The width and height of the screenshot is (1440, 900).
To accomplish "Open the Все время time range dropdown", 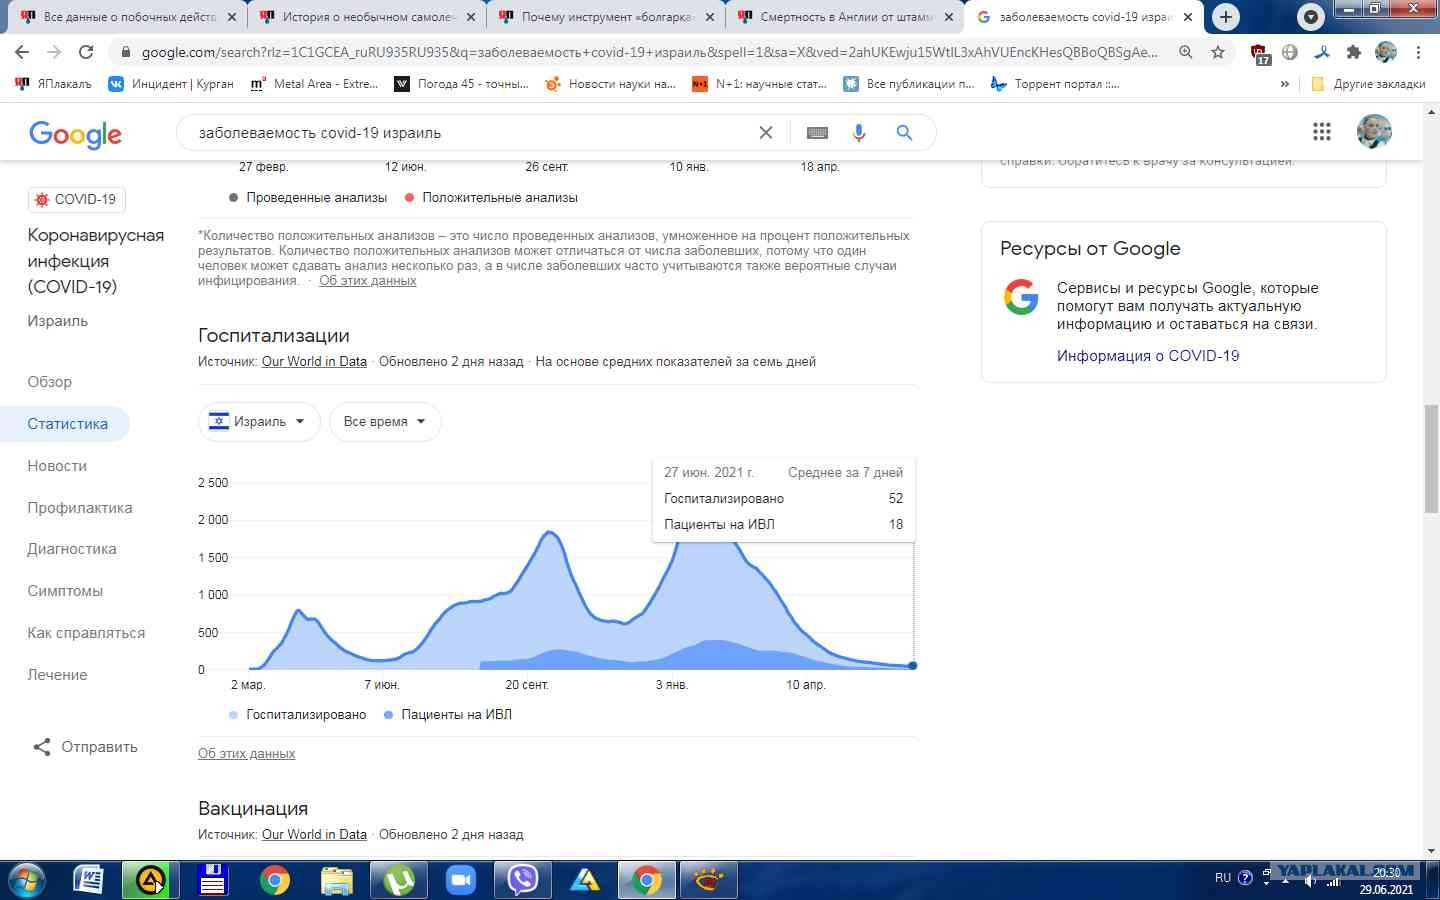I will tap(385, 421).
